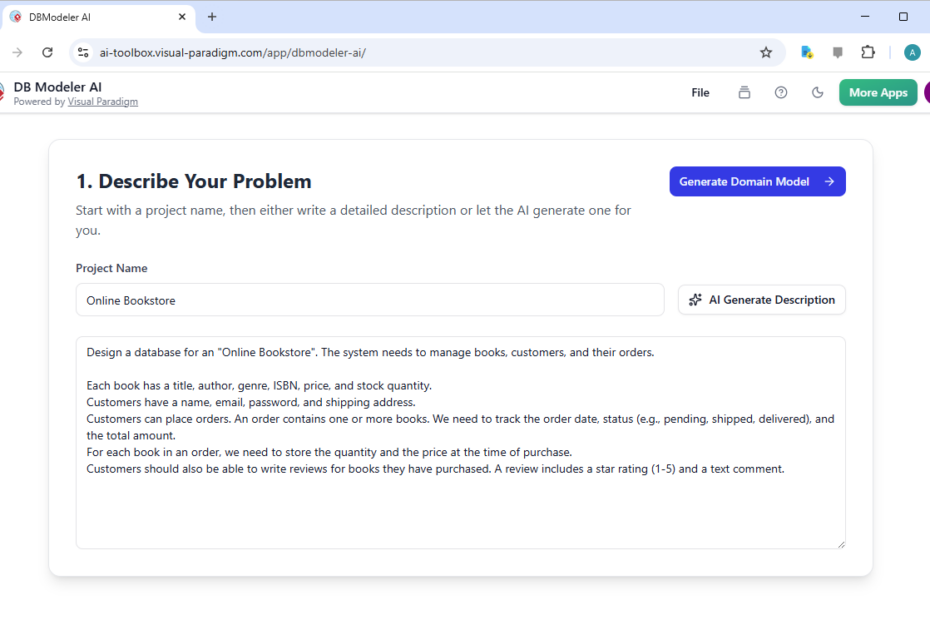
Task: Open the browser Extensions puzzle icon
Action: [868, 51]
